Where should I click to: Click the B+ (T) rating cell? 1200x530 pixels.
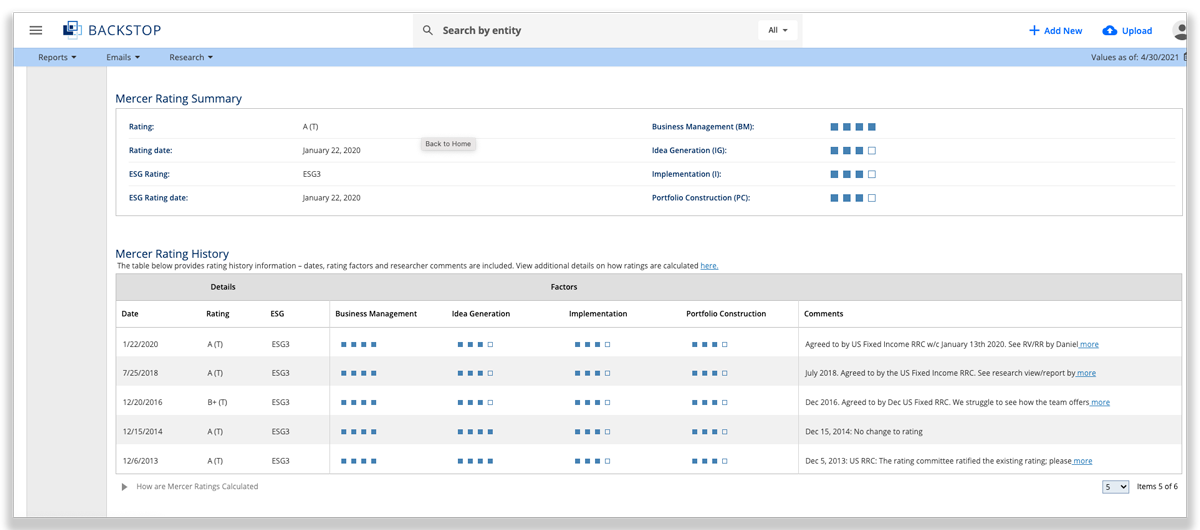tap(218, 402)
